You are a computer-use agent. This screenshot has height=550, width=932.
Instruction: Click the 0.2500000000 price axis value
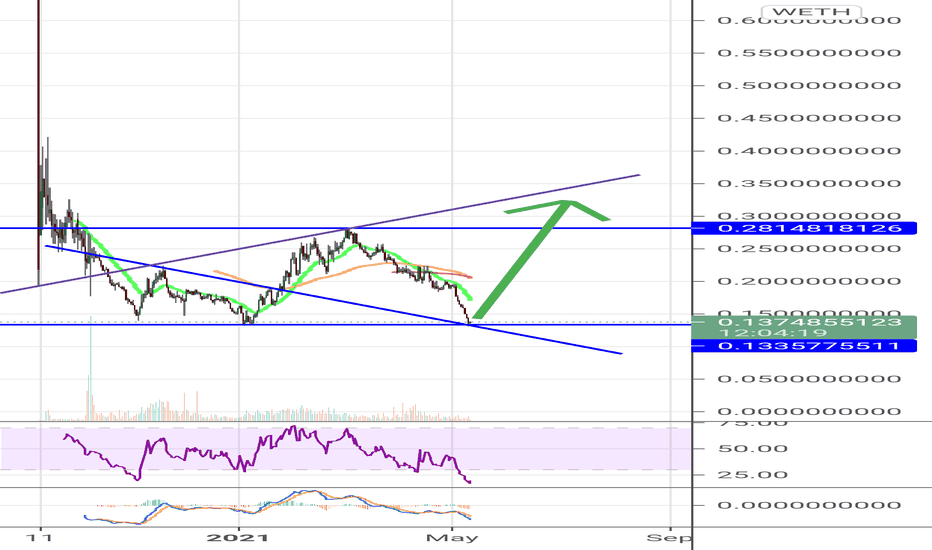810,249
